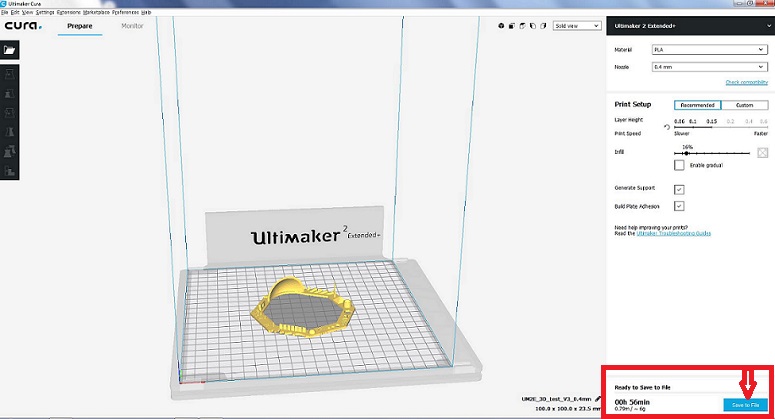
Task: Select the Mirror tool in left toolbar
Action: tap(9, 132)
